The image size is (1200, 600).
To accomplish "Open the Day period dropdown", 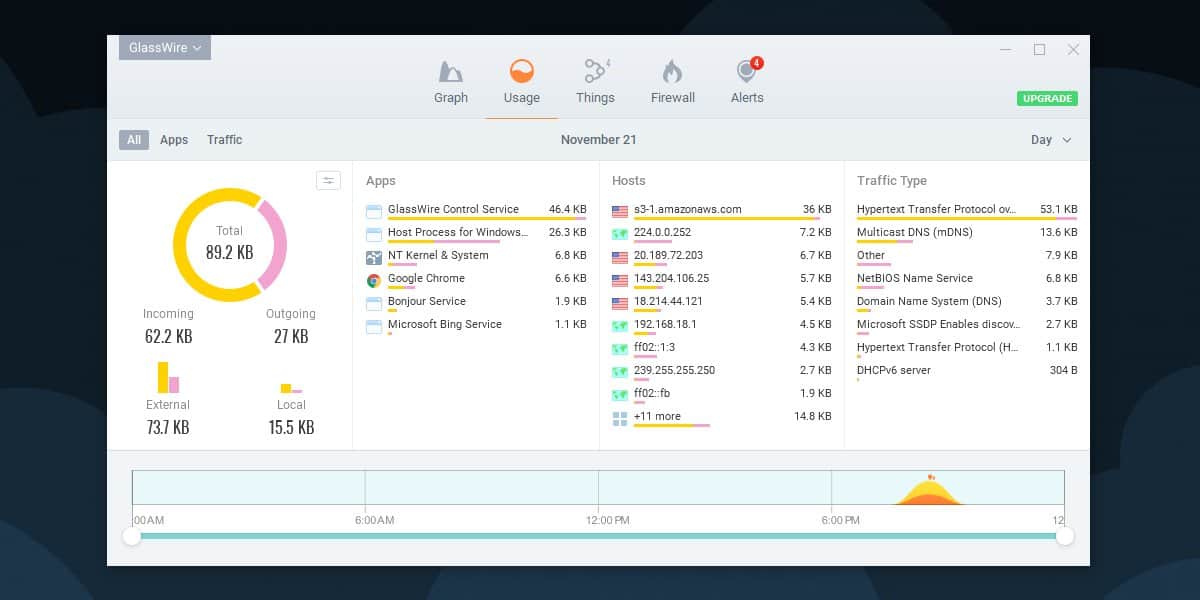I will pyautogui.click(x=1051, y=140).
